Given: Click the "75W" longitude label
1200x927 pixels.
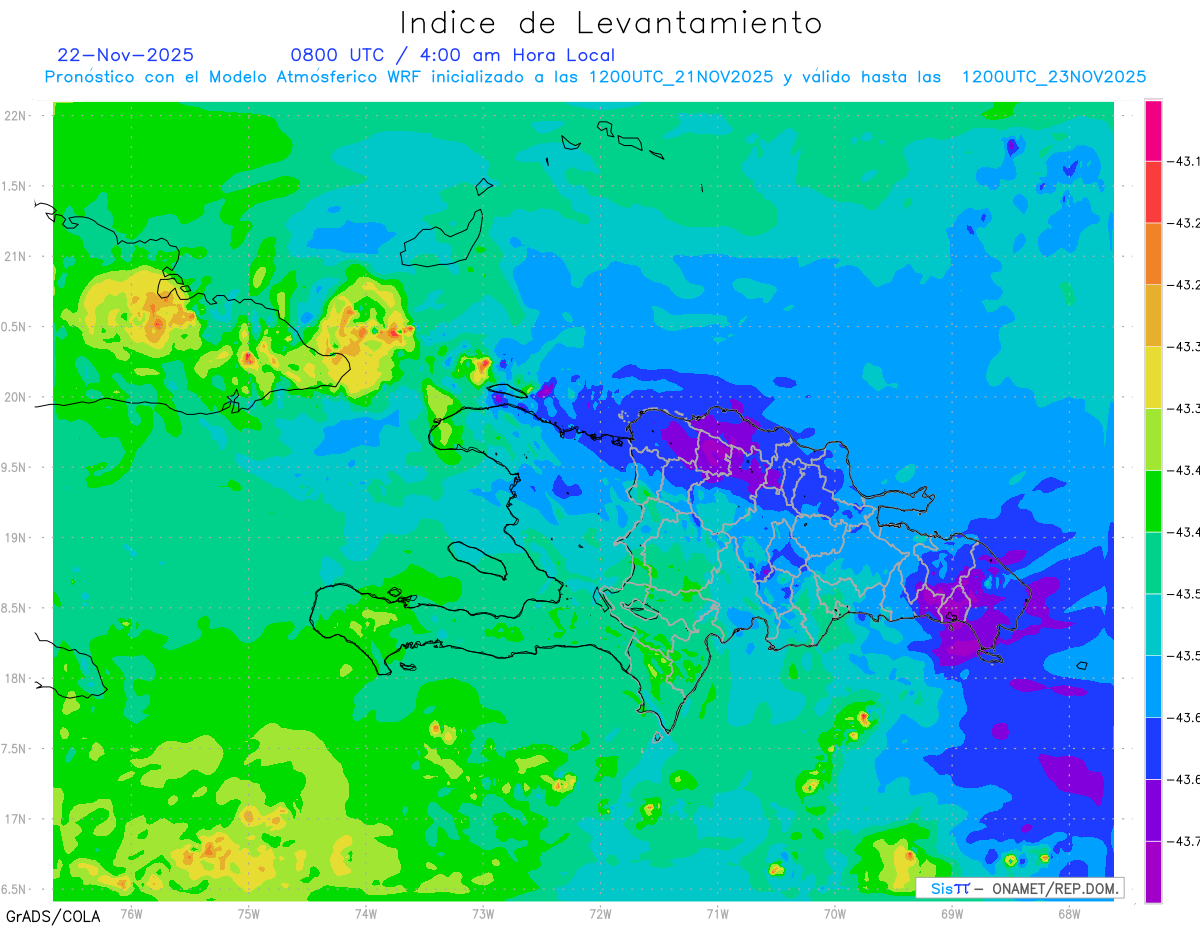Looking at the screenshot, I should [x=248, y=913].
